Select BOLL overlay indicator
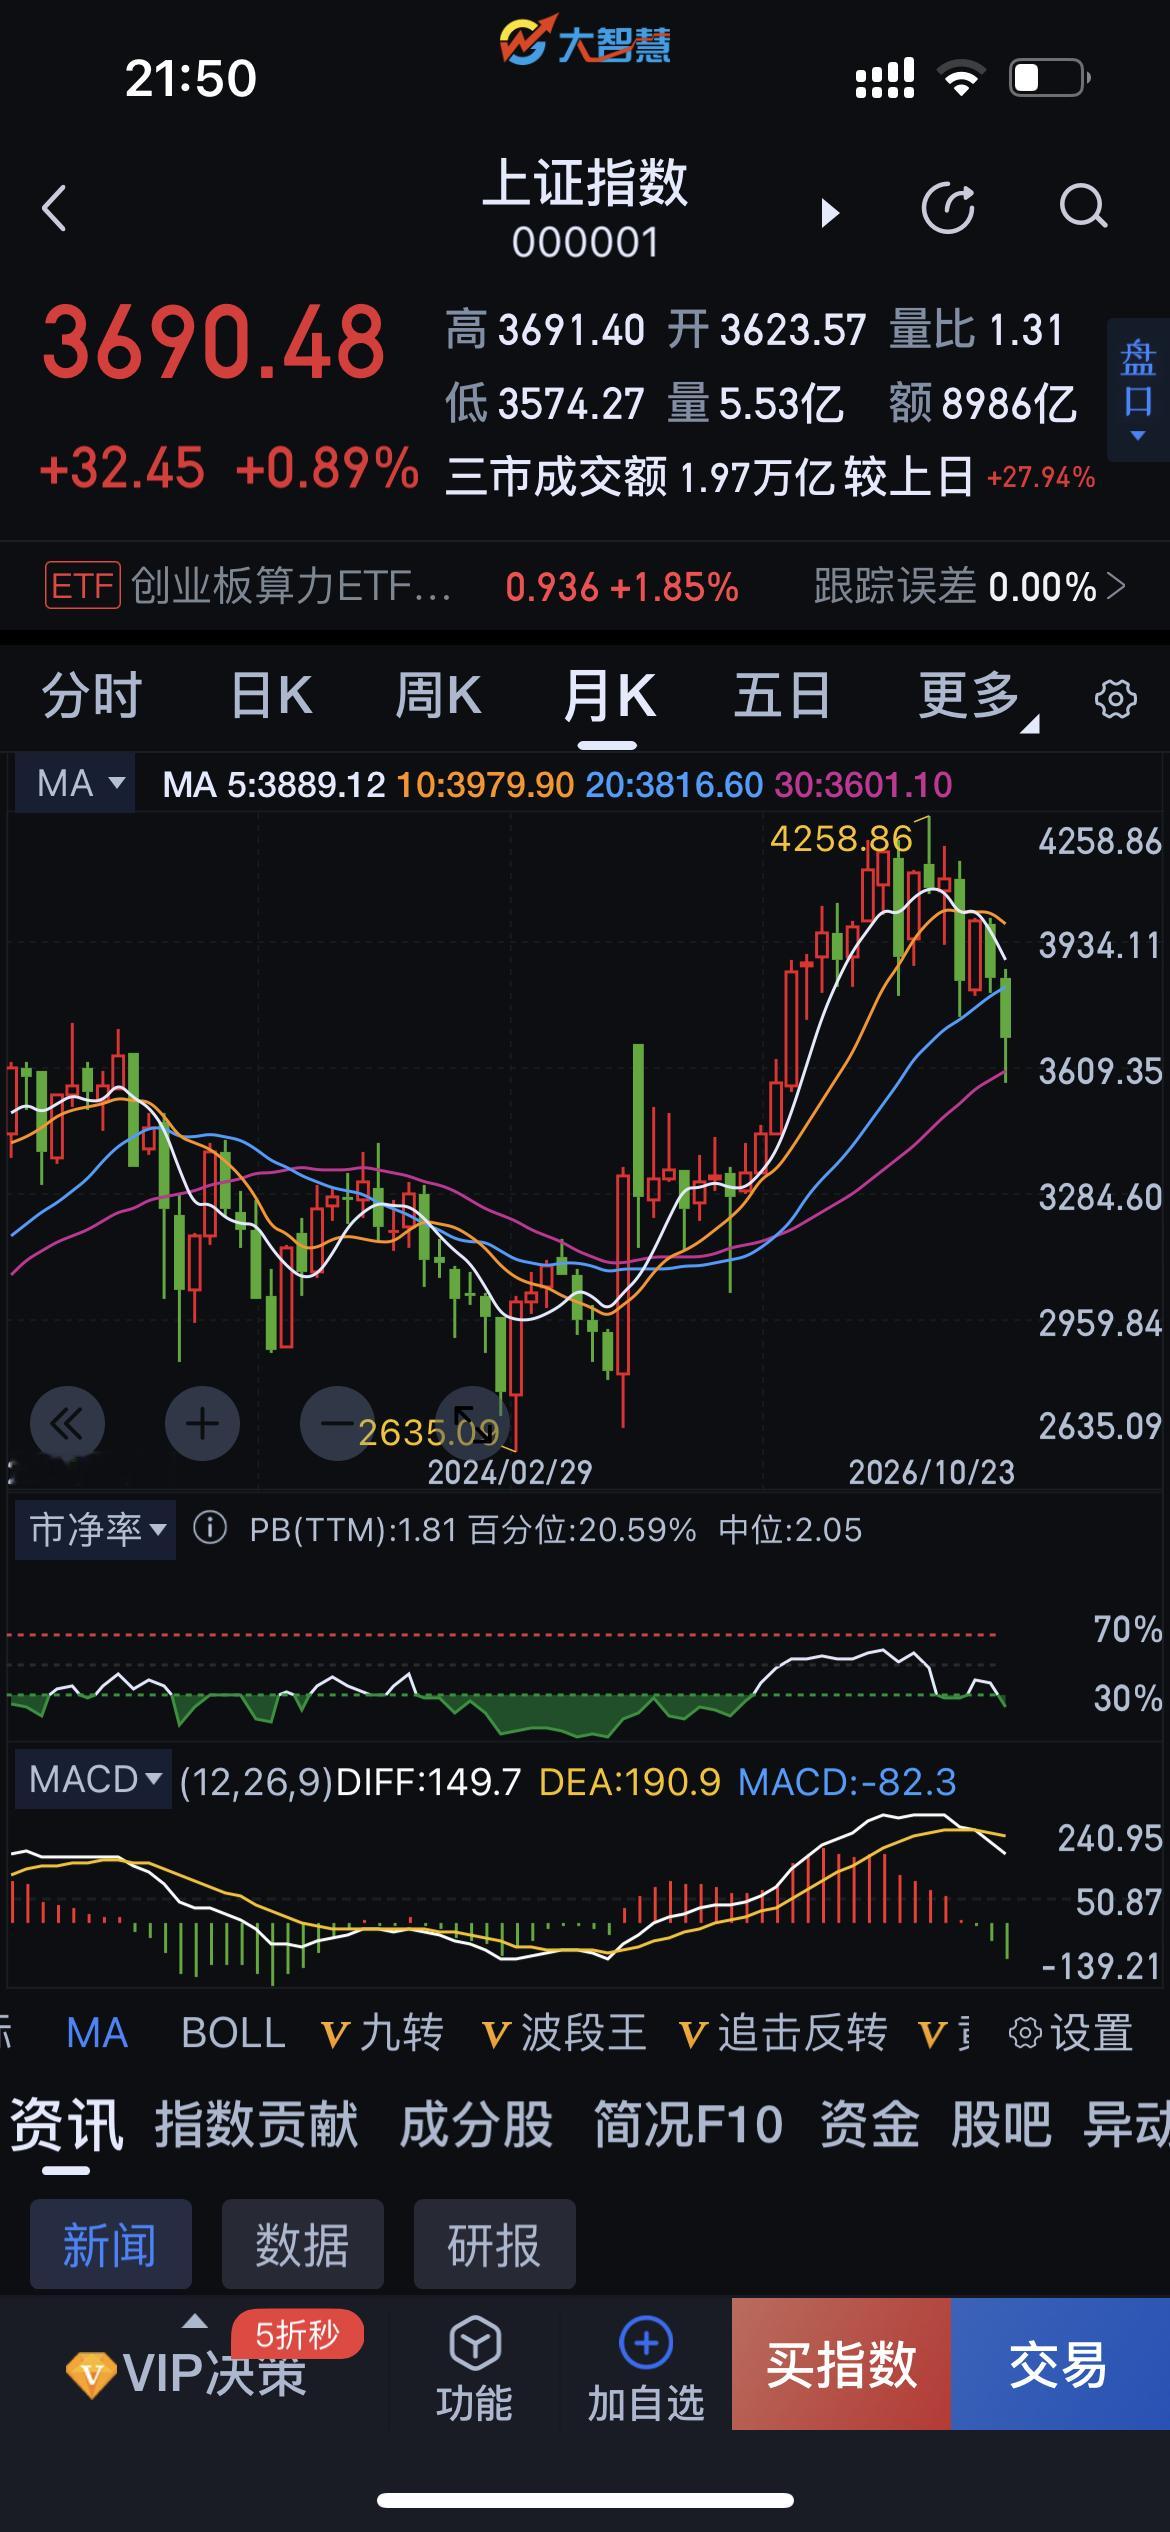This screenshot has height=2532, width=1170. point(233,2033)
